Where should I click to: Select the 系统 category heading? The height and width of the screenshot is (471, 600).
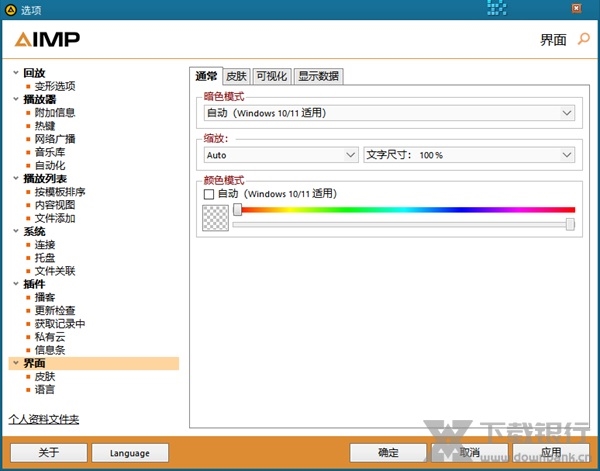pyautogui.click(x=34, y=231)
